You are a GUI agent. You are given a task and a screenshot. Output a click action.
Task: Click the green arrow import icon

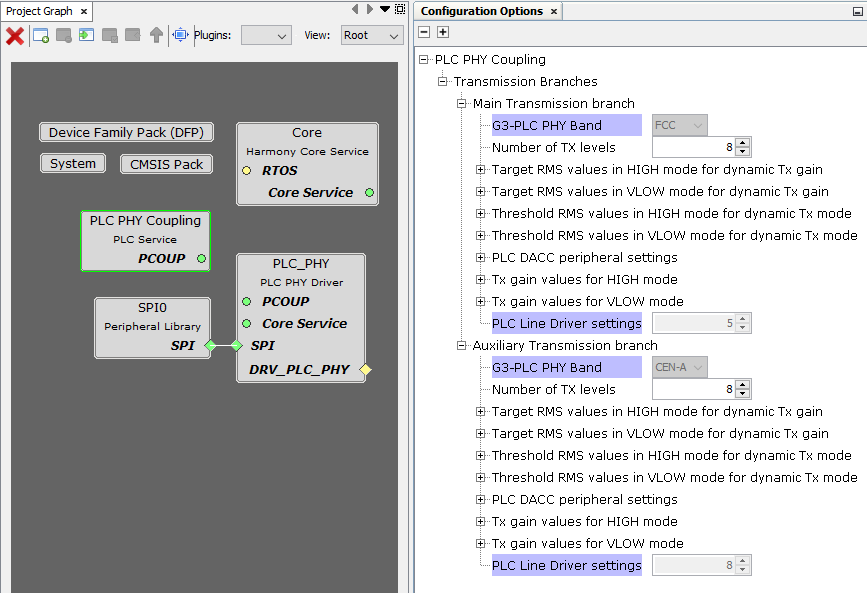point(86,36)
